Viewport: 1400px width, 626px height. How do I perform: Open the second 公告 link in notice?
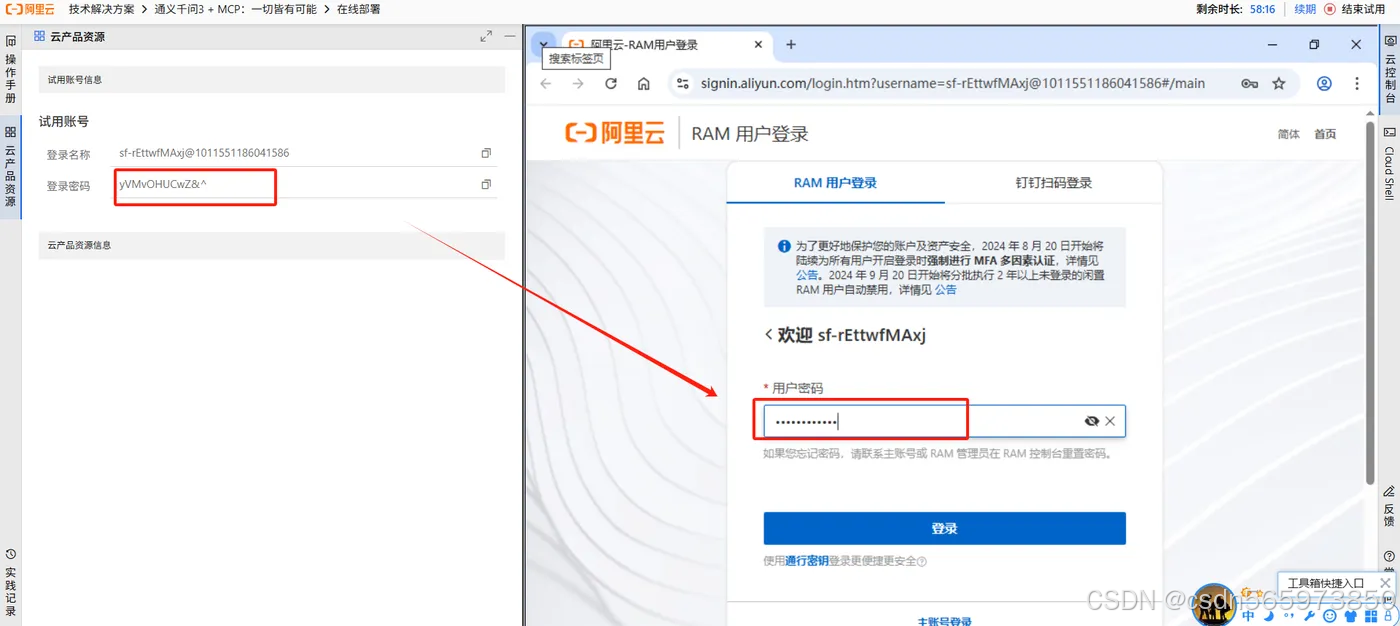946,290
